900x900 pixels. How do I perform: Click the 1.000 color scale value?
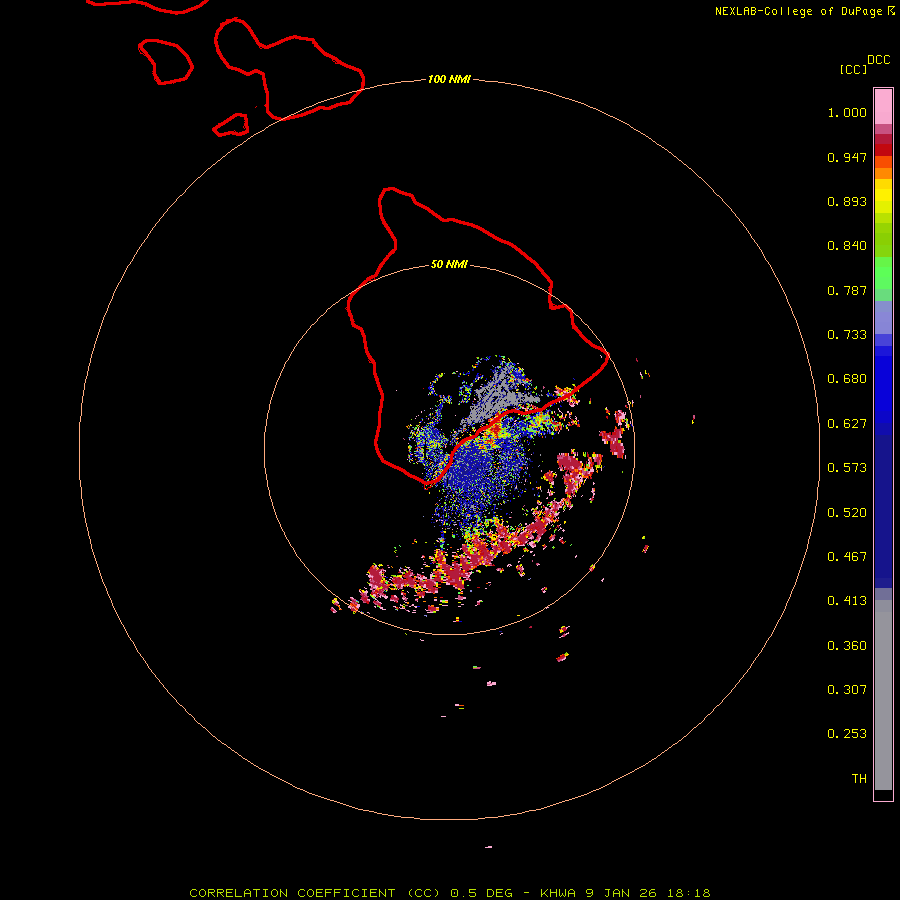[x=847, y=112]
